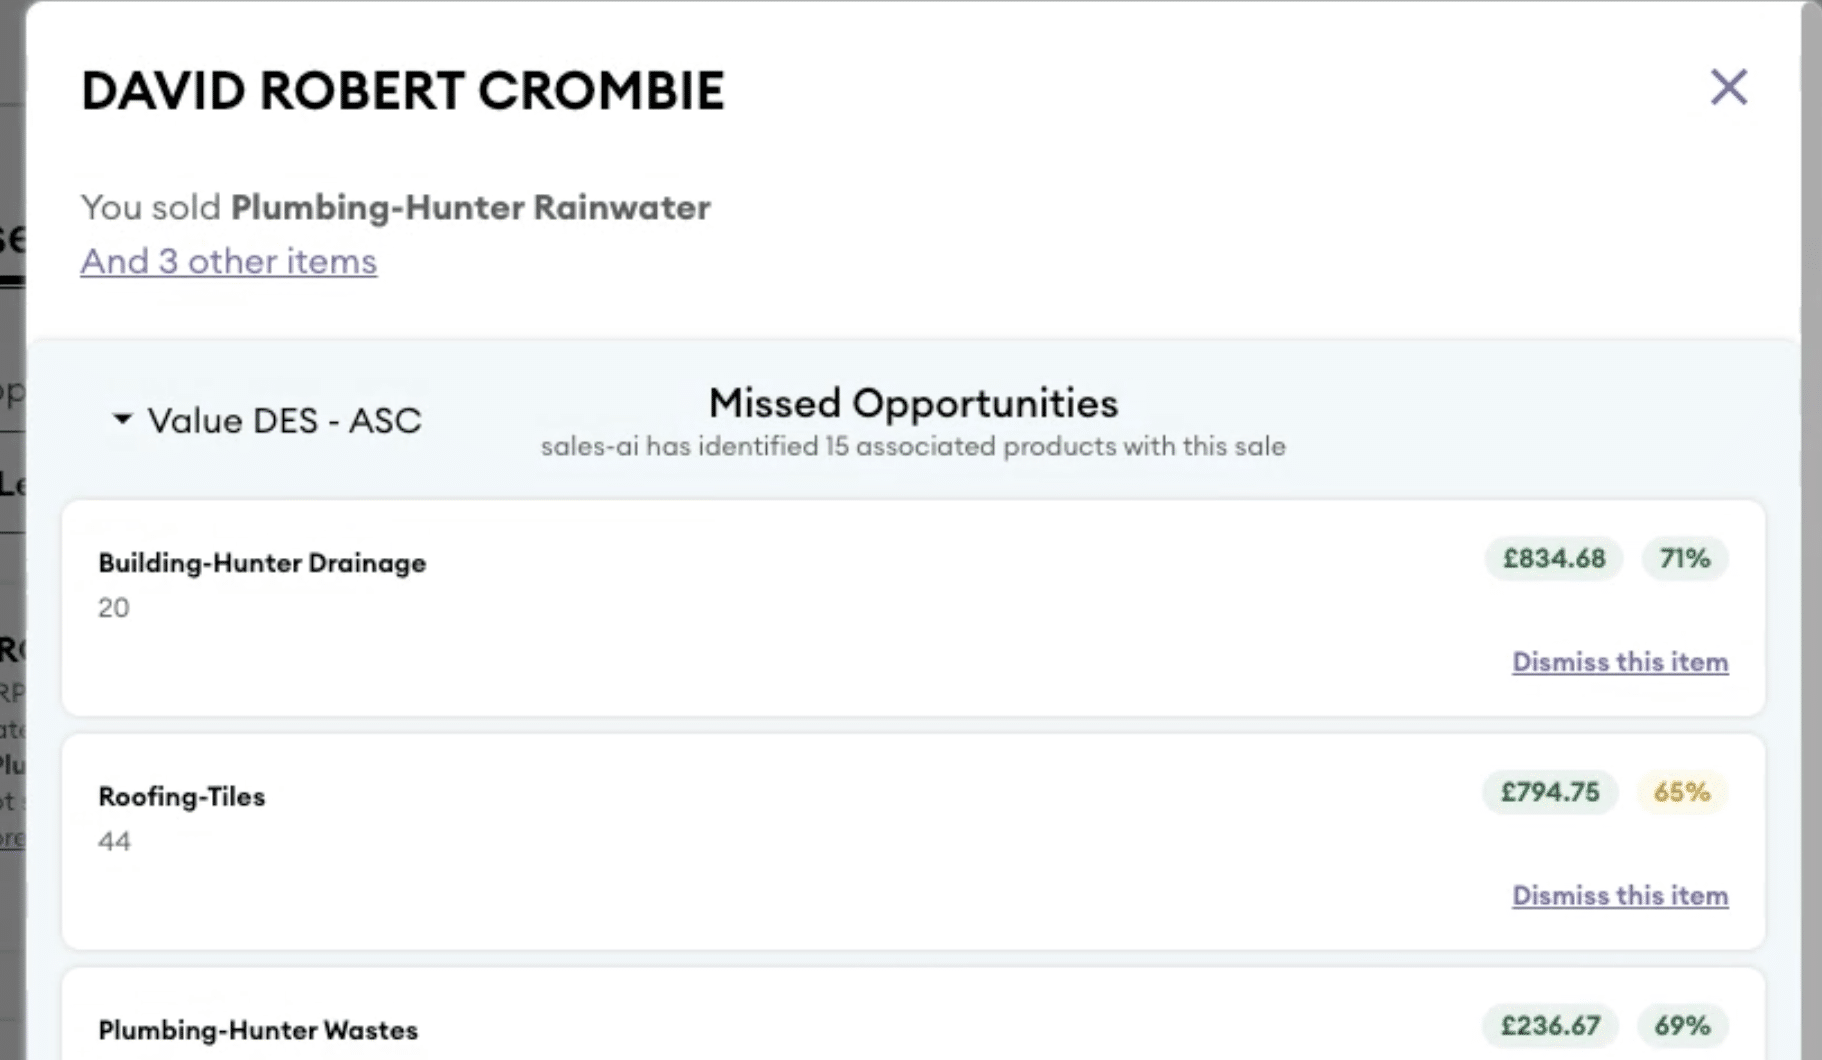Click the David Robert Crombie title
Viewport: 1822px width, 1060px height.
coord(403,90)
